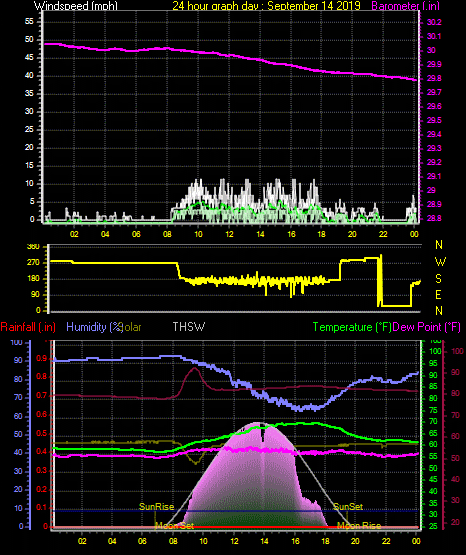Click the THSW legend label

189,327
